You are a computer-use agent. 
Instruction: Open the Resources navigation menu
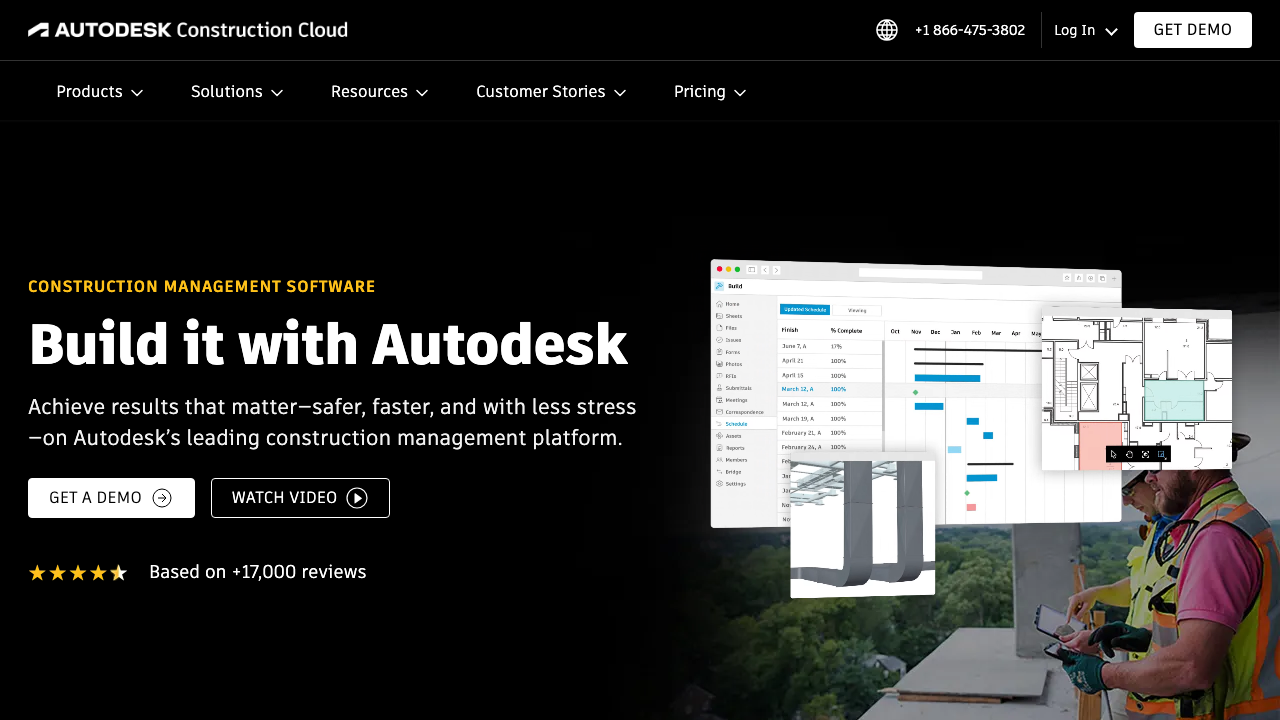(380, 92)
